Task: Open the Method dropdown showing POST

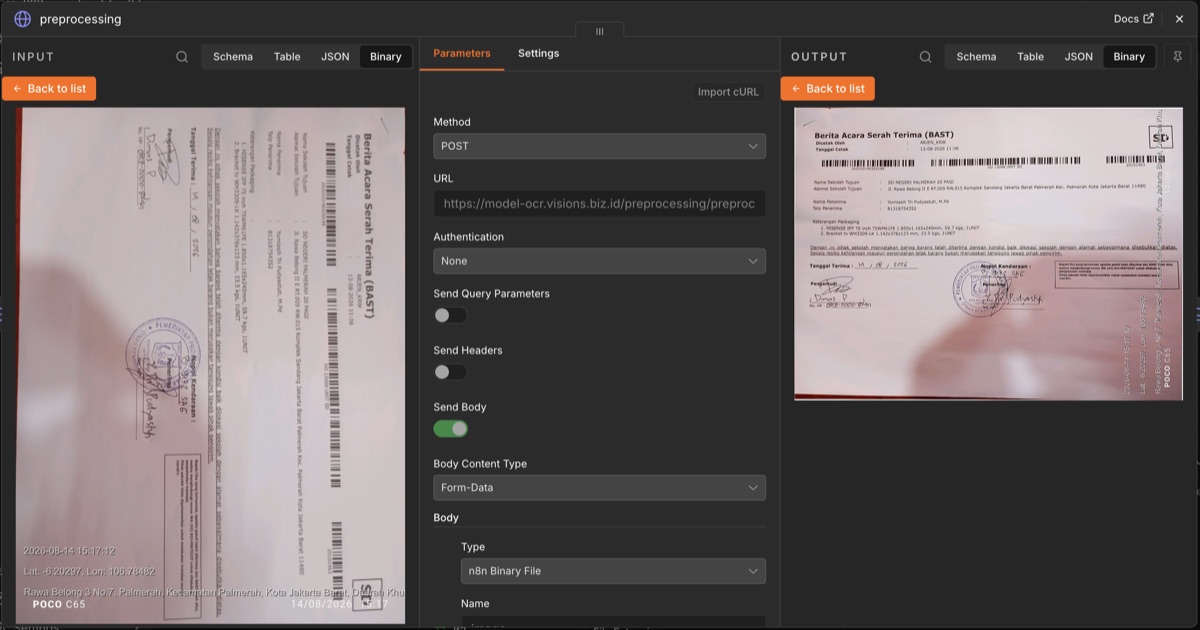Action: point(599,146)
